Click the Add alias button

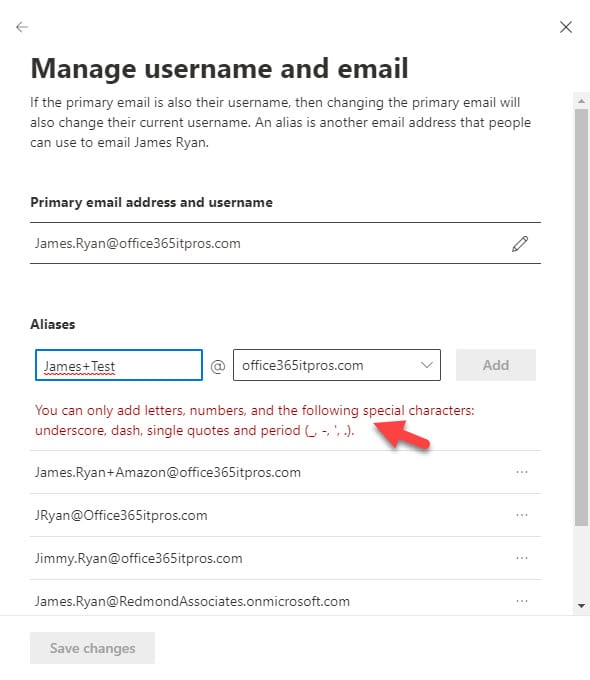496,365
